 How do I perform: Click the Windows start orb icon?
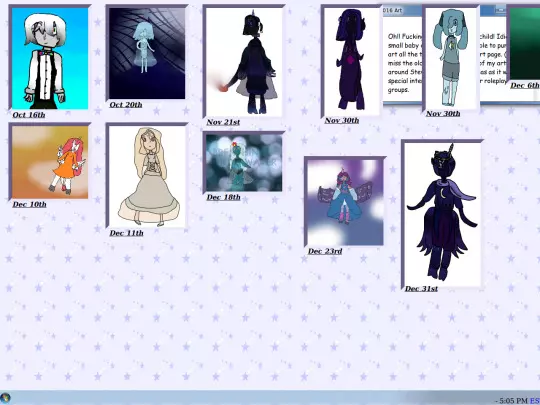(6, 399)
